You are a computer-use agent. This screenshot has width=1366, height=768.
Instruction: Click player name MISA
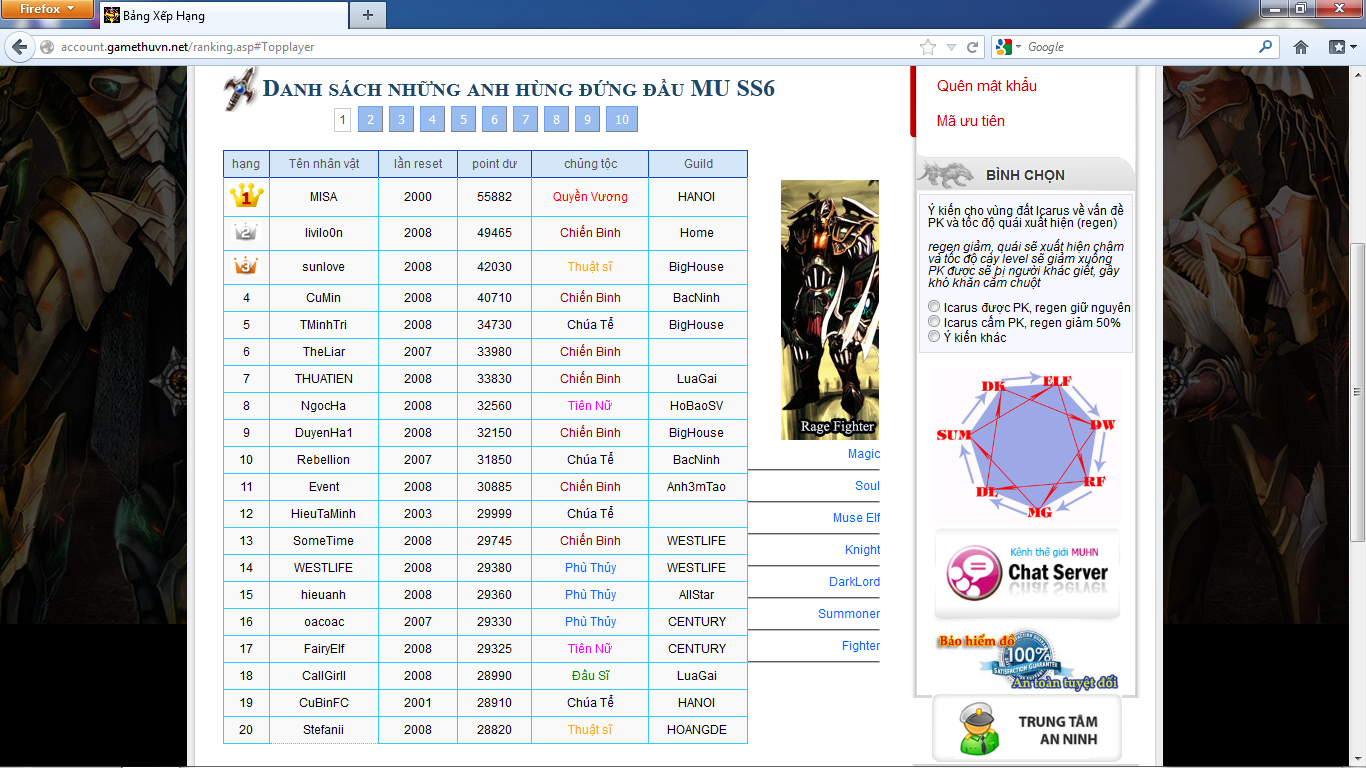pos(324,197)
